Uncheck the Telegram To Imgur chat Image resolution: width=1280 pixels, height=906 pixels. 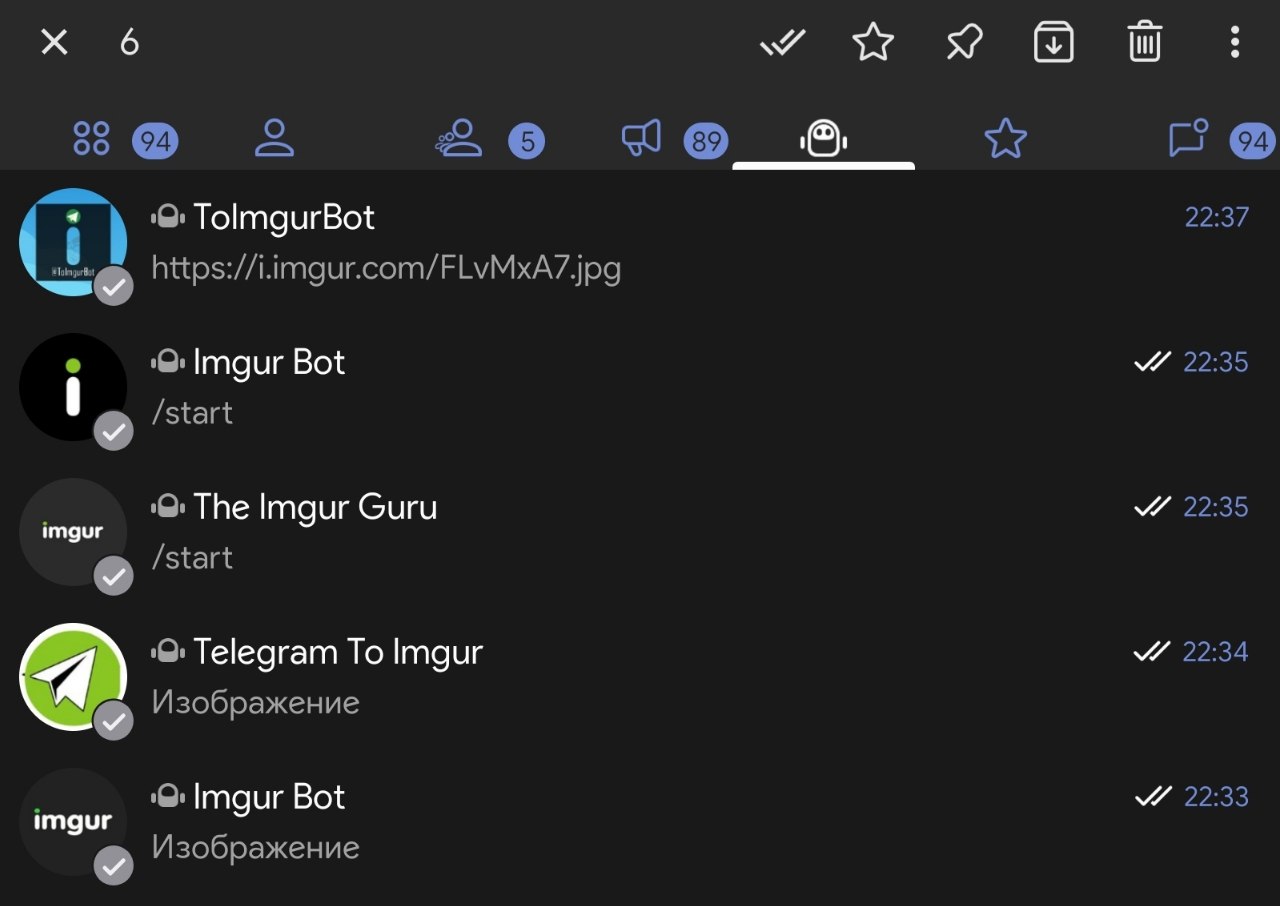[x=114, y=720]
